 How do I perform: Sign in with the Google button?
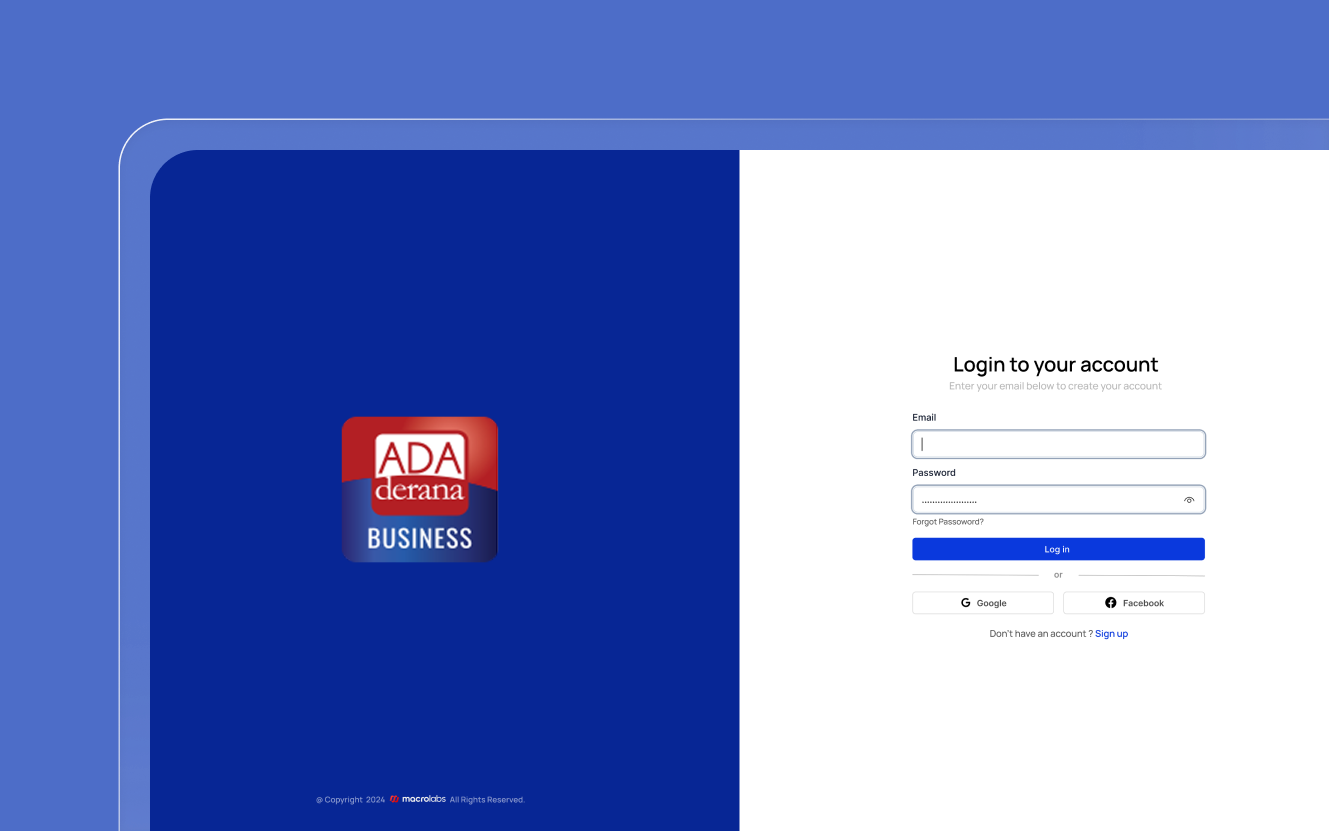click(983, 603)
